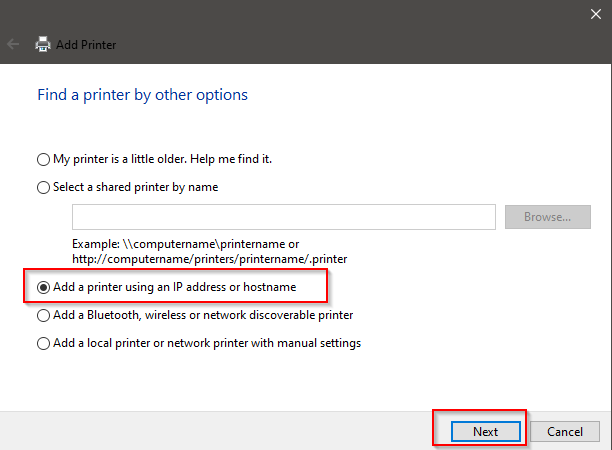Click the http://computername/printers example line

209,258
